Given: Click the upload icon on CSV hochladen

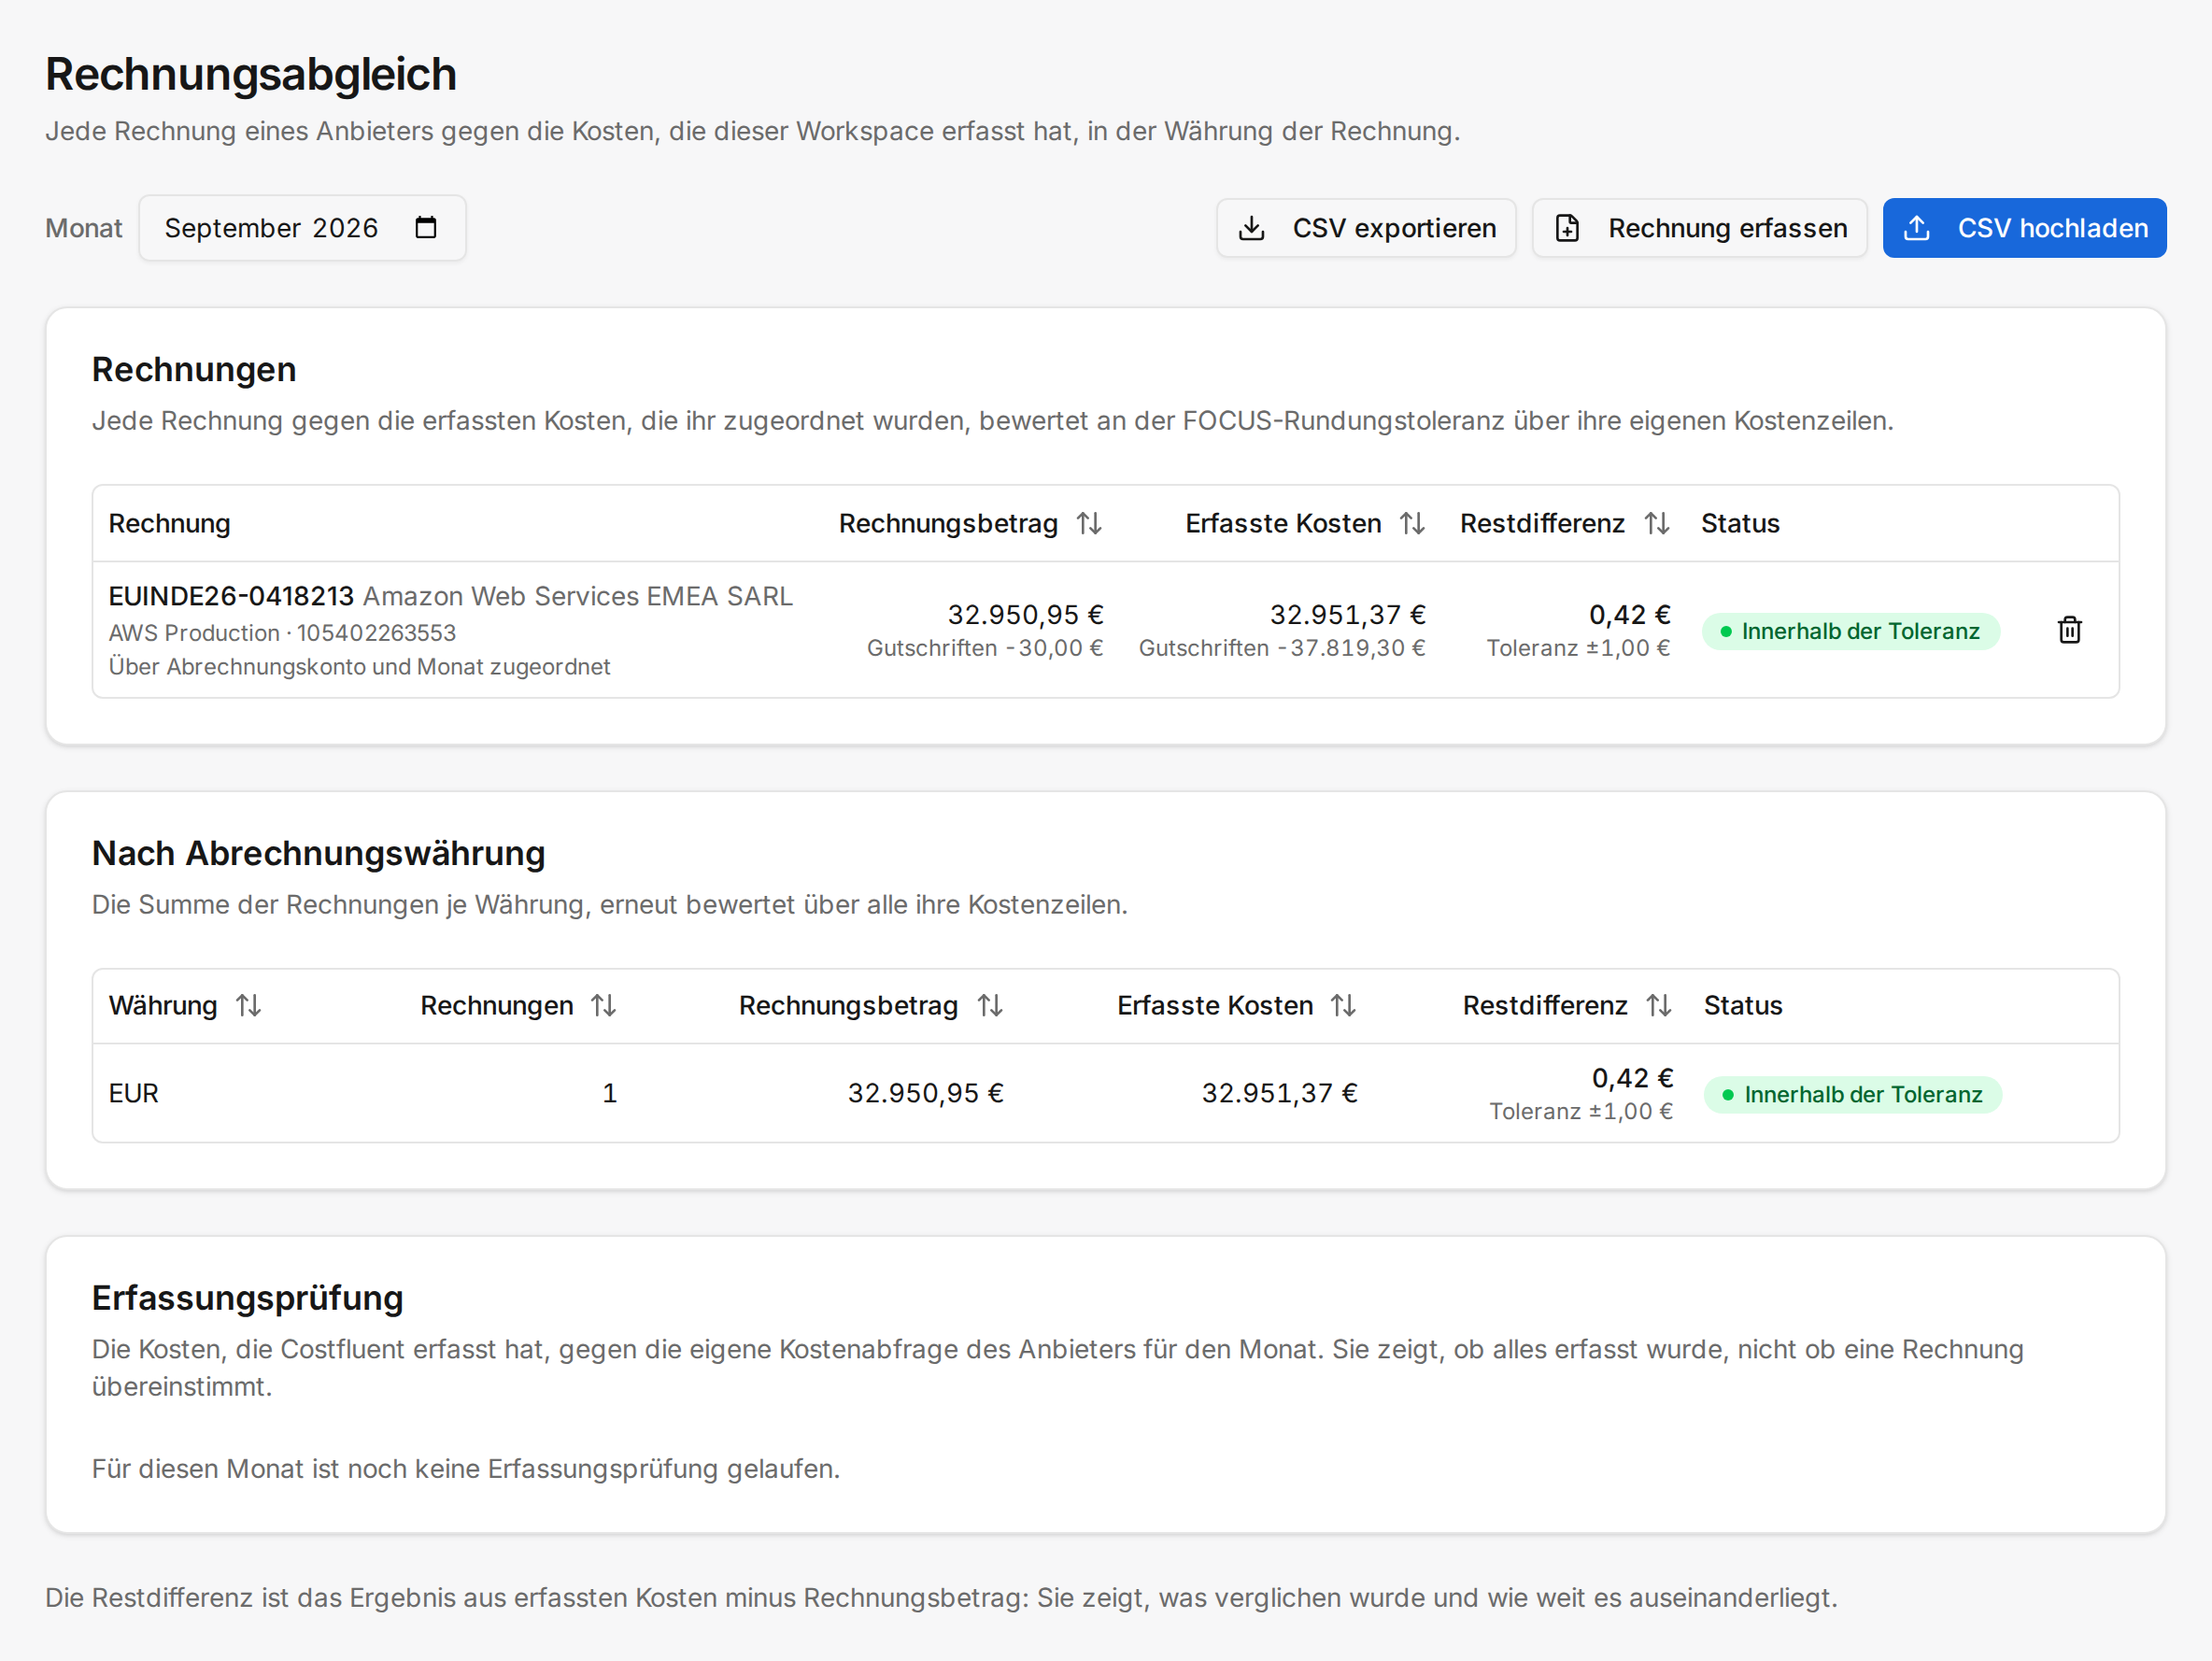Looking at the screenshot, I should (x=1917, y=228).
